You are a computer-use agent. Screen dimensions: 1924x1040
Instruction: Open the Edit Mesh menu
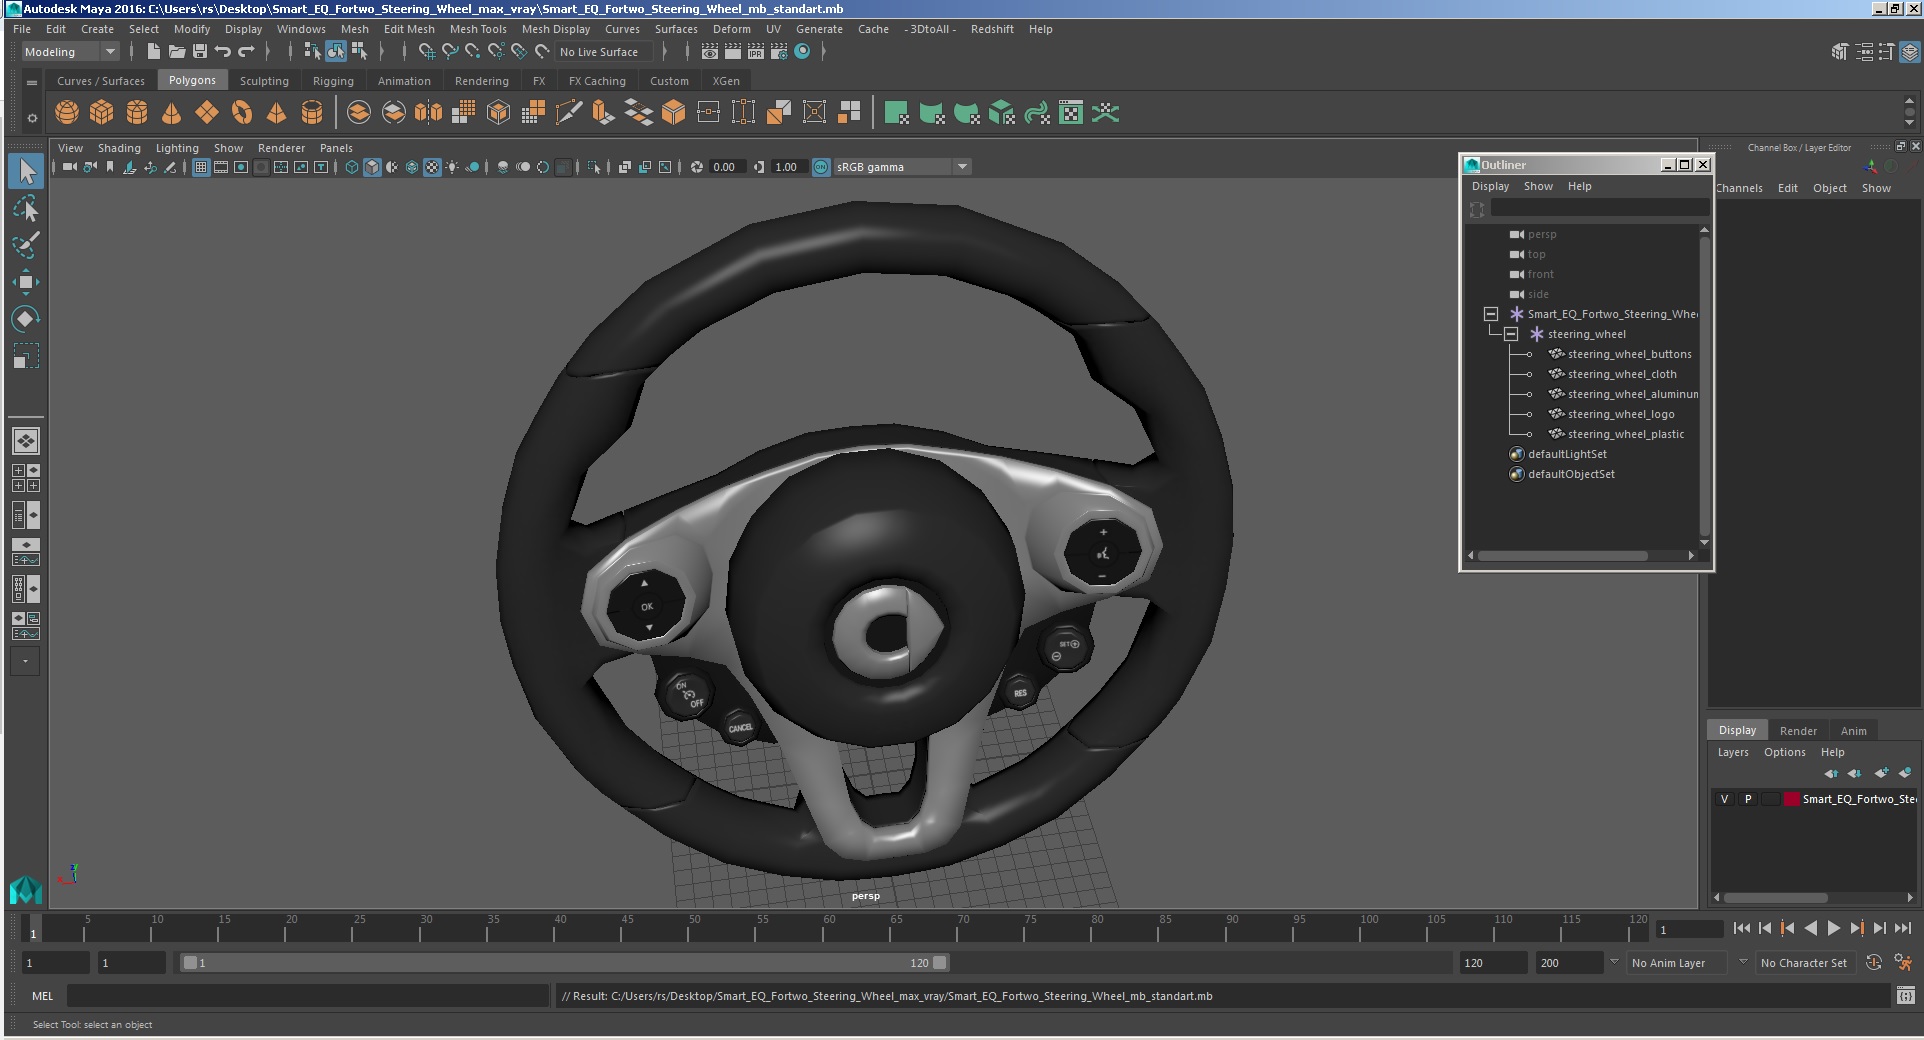409,29
